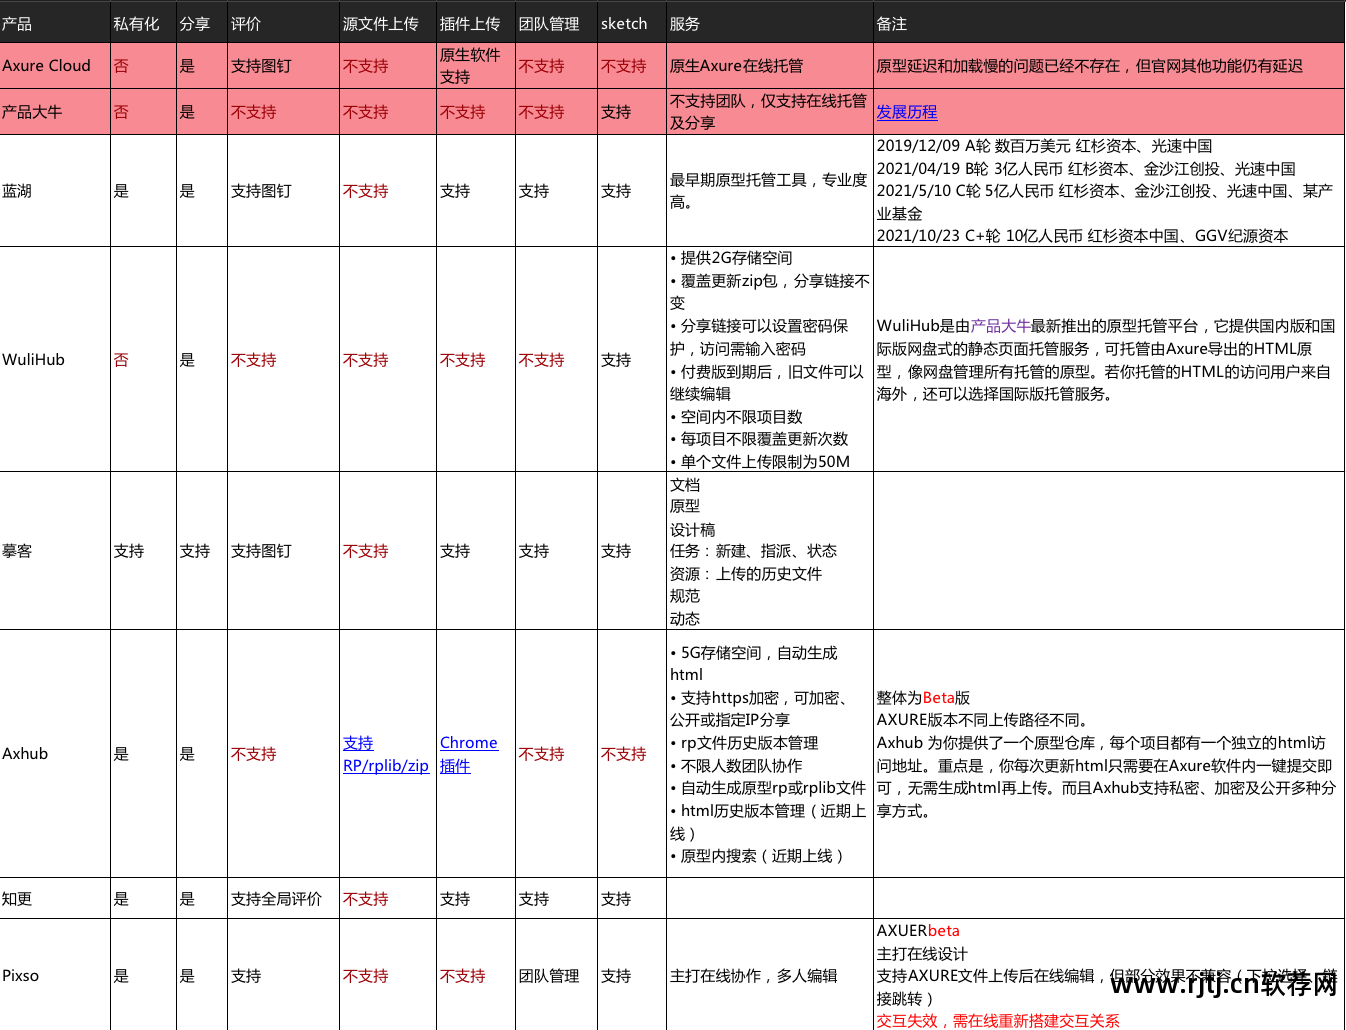Image resolution: width=1346 pixels, height=1030 pixels.
Task: Open the purple 产品大牛 link in WuliHub notes
Action: click(1000, 326)
